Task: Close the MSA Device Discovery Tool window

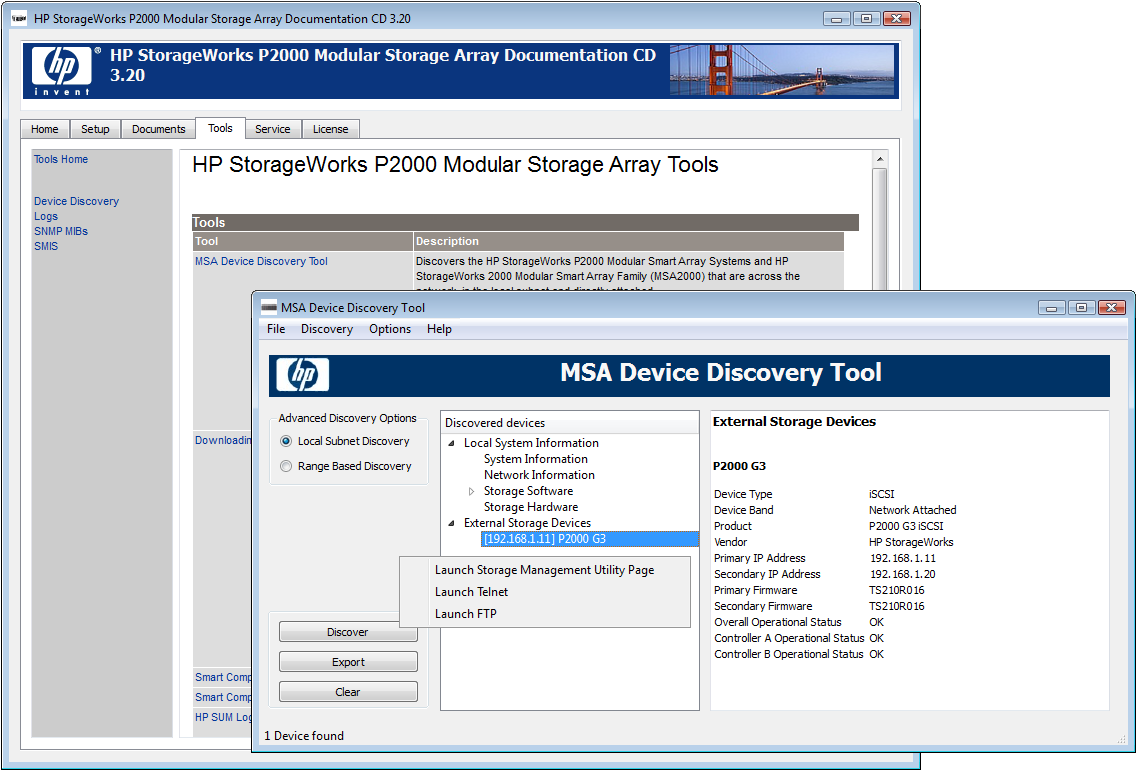Action: tap(1111, 308)
